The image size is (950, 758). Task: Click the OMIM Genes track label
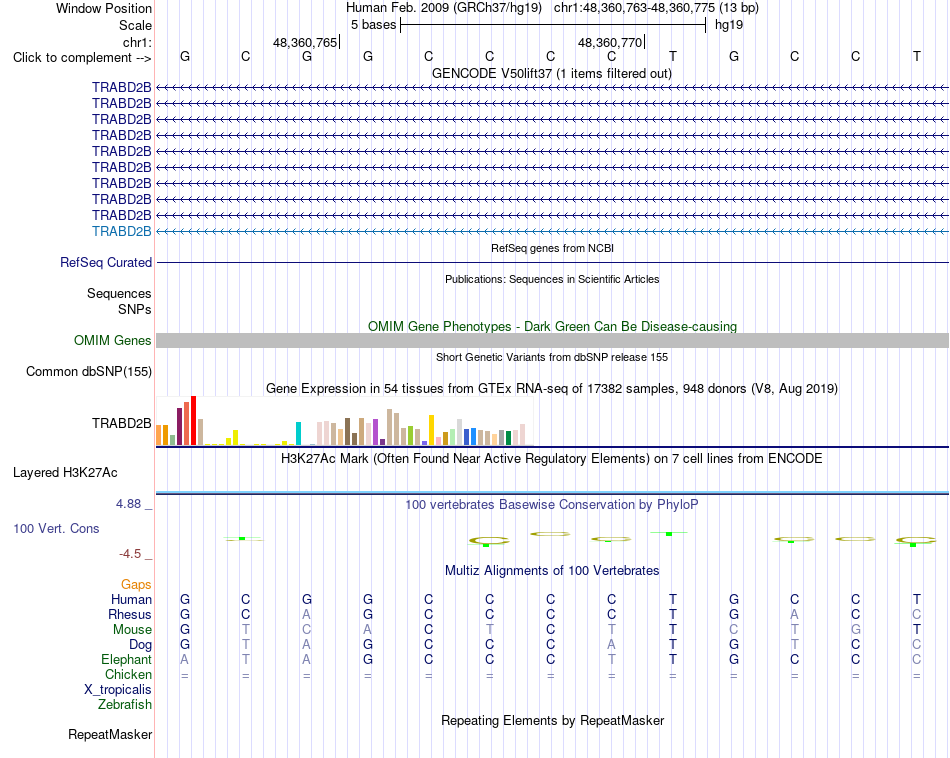(x=113, y=341)
